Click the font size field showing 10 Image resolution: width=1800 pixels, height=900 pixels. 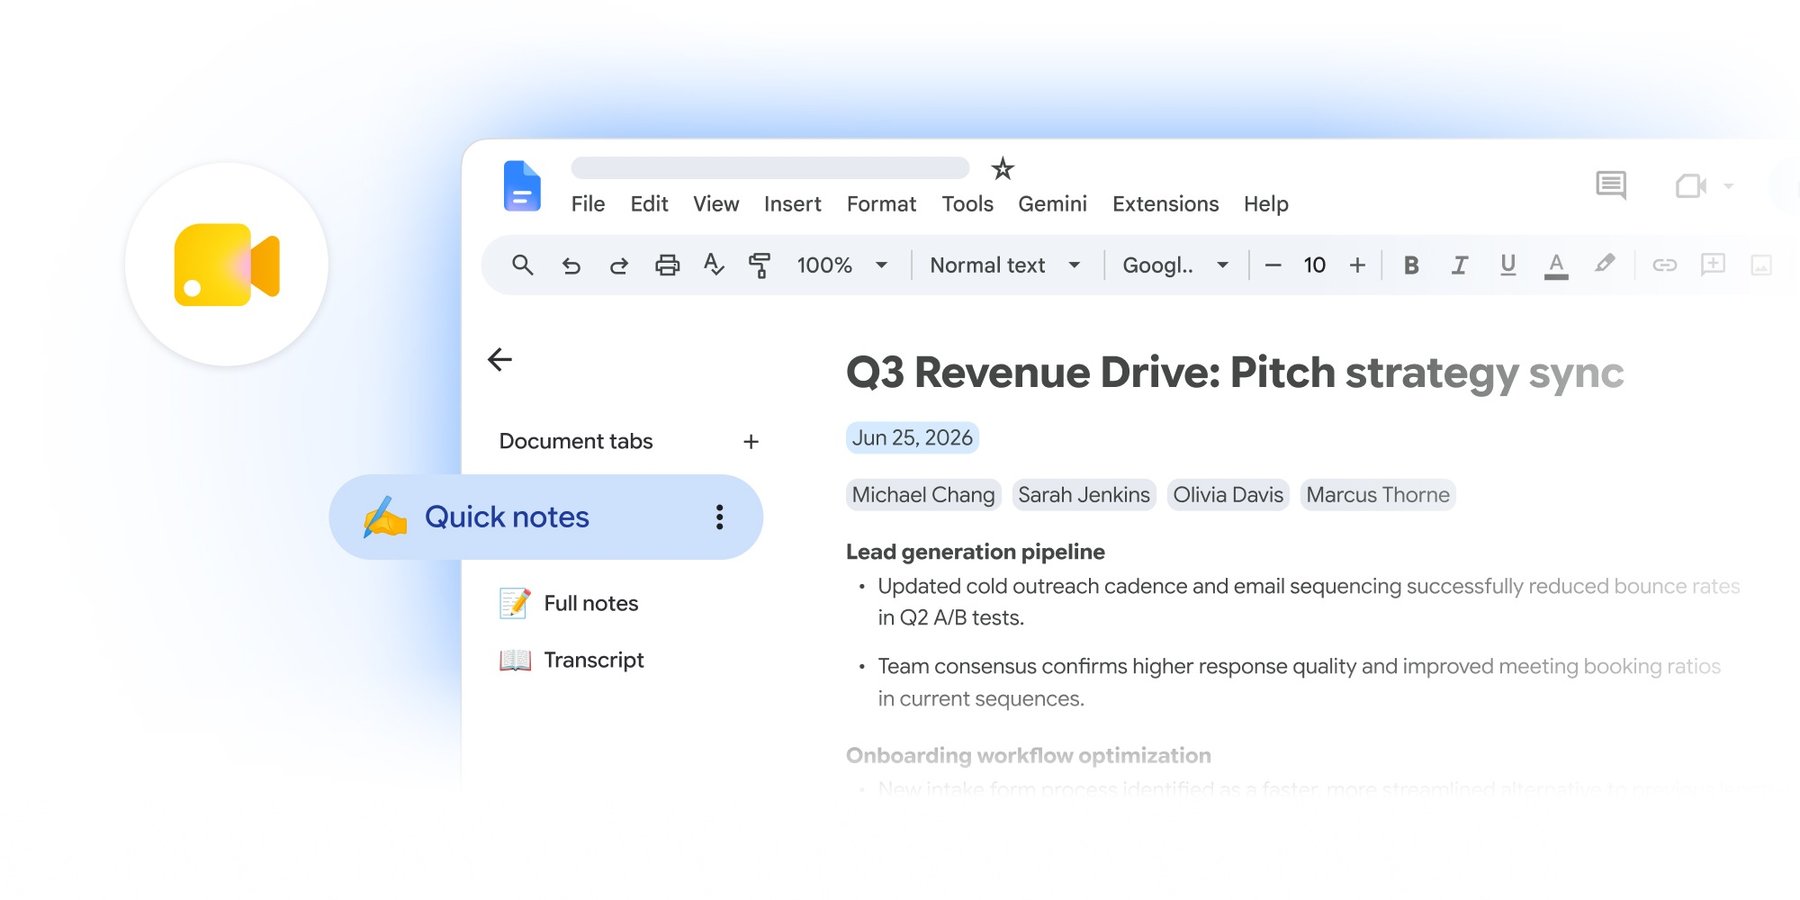(x=1315, y=265)
